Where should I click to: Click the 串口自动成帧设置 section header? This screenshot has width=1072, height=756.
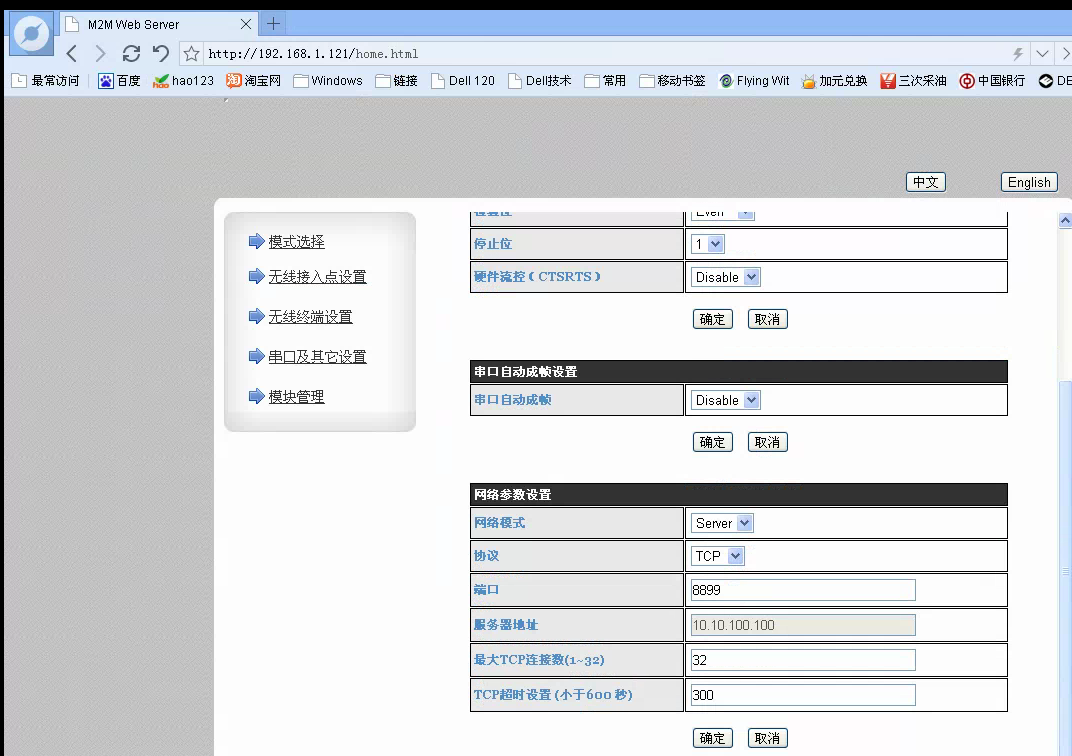click(x=738, y=371)
